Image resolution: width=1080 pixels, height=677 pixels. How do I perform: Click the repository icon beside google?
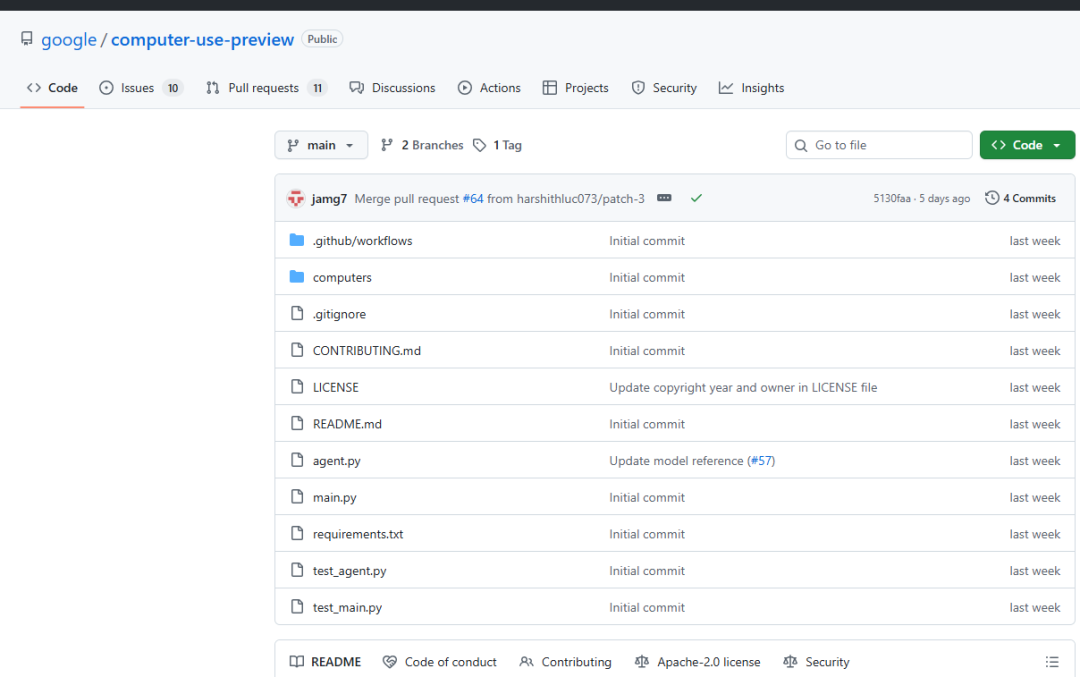[x=27, y=39]
